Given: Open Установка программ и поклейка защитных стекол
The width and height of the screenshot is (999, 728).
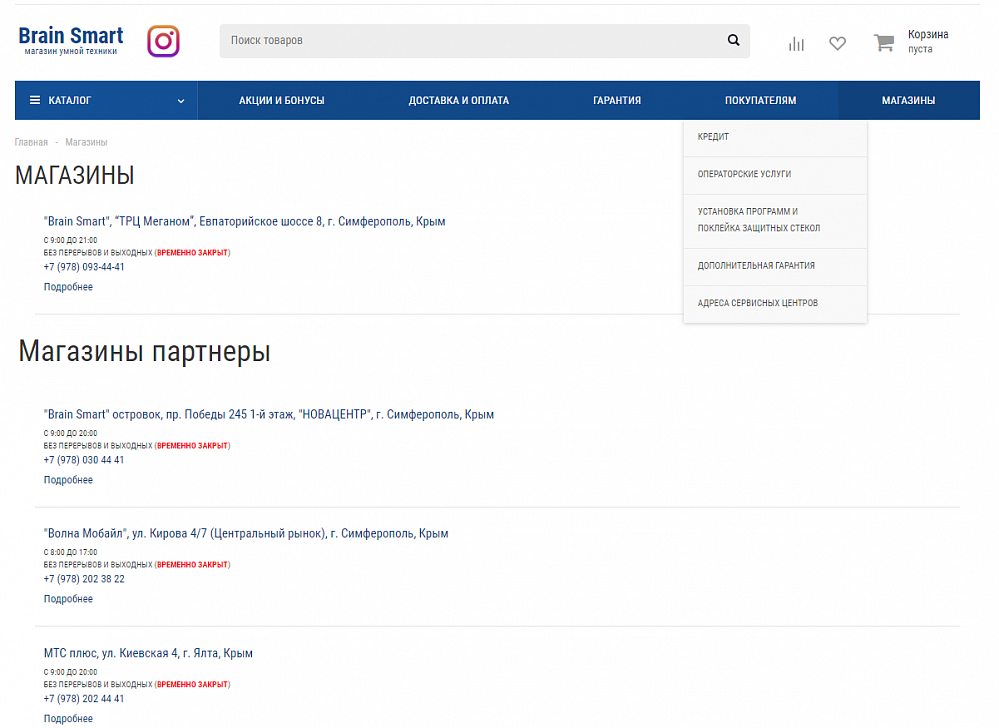Looking at the screenshot, I should pyautogui.click(x=775, y=220).
